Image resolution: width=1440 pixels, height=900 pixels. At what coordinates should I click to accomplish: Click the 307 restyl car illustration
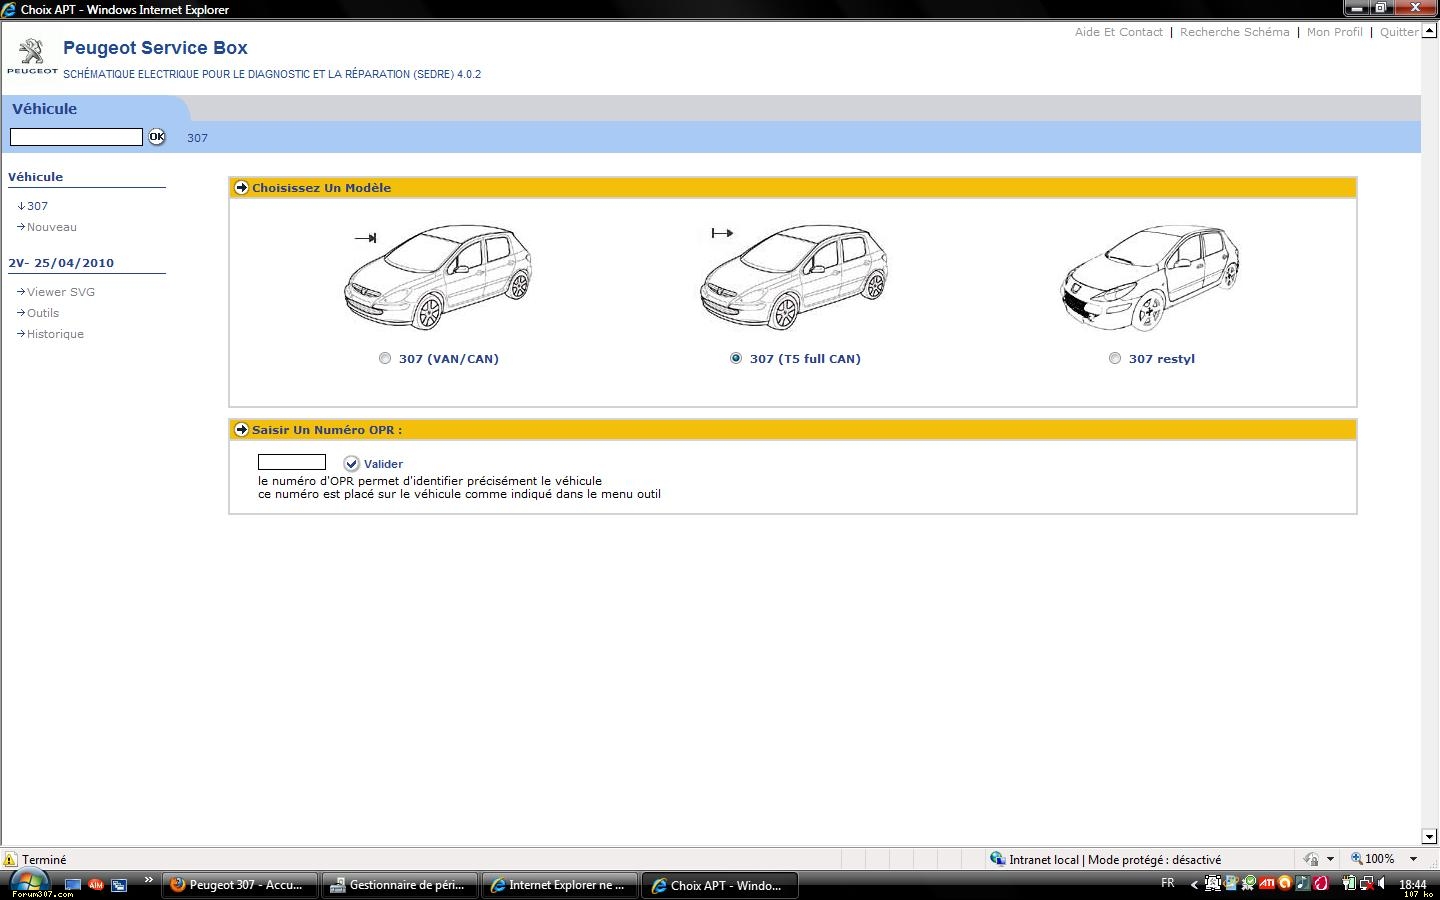tap(1150, 277)
